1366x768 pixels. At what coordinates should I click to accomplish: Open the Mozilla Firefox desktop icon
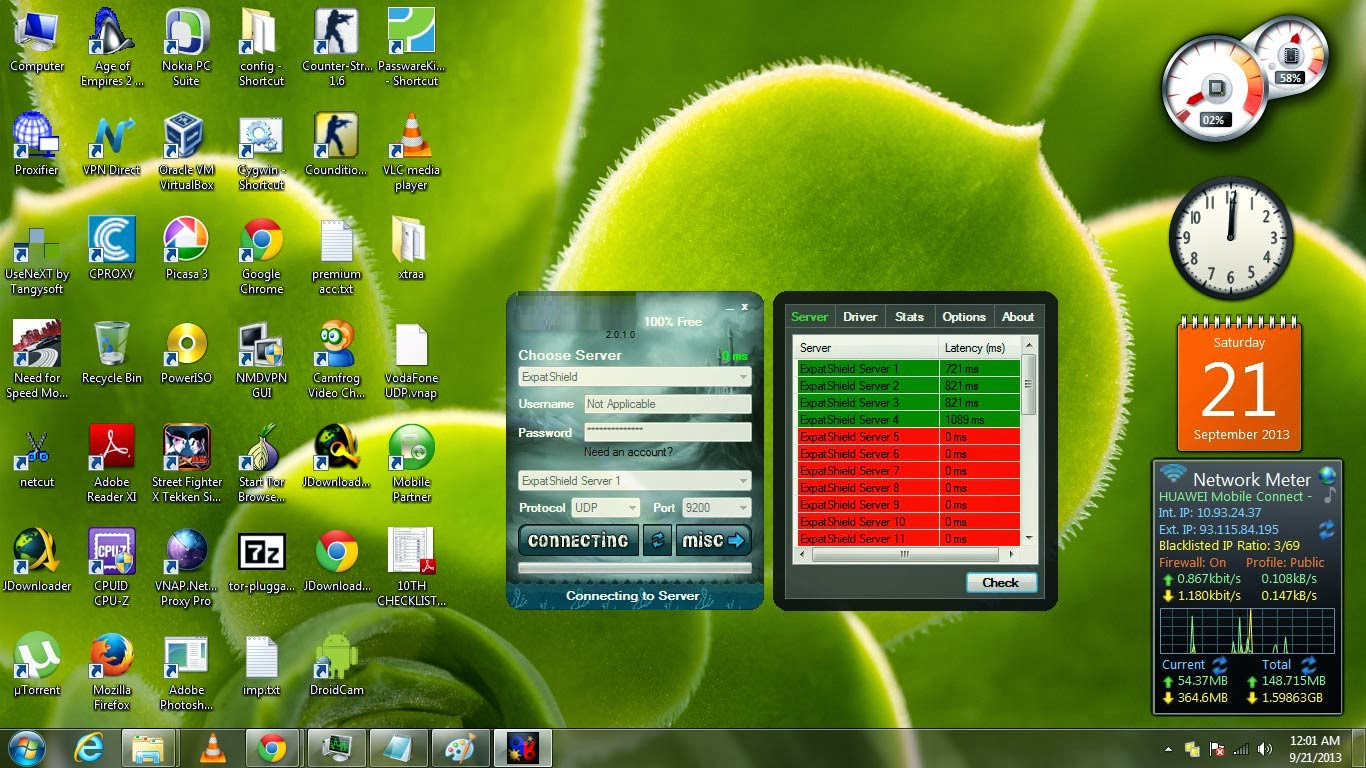[112, 671]
